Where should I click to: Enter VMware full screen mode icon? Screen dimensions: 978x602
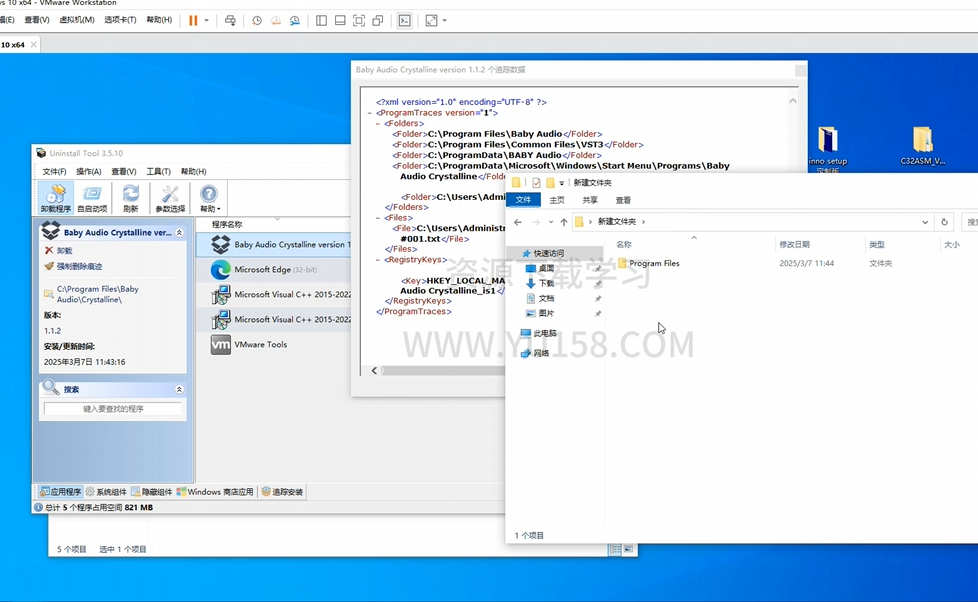(x=359, y=20)
